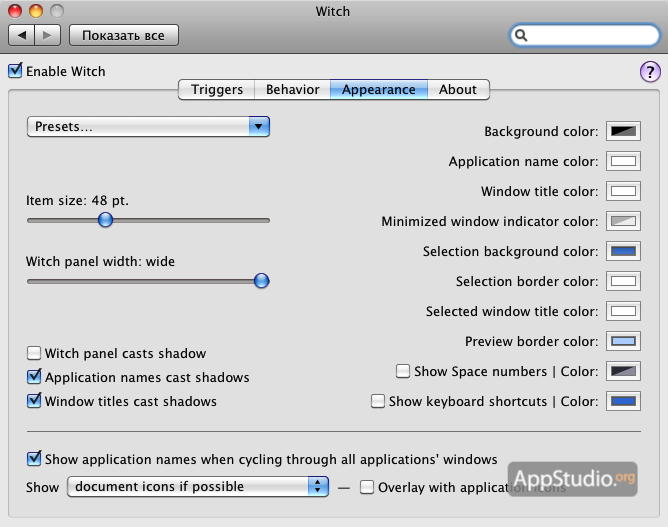Click the Item size slider knob
The width and height of the screenshot is (668, 527).
(x=105, y=220)
